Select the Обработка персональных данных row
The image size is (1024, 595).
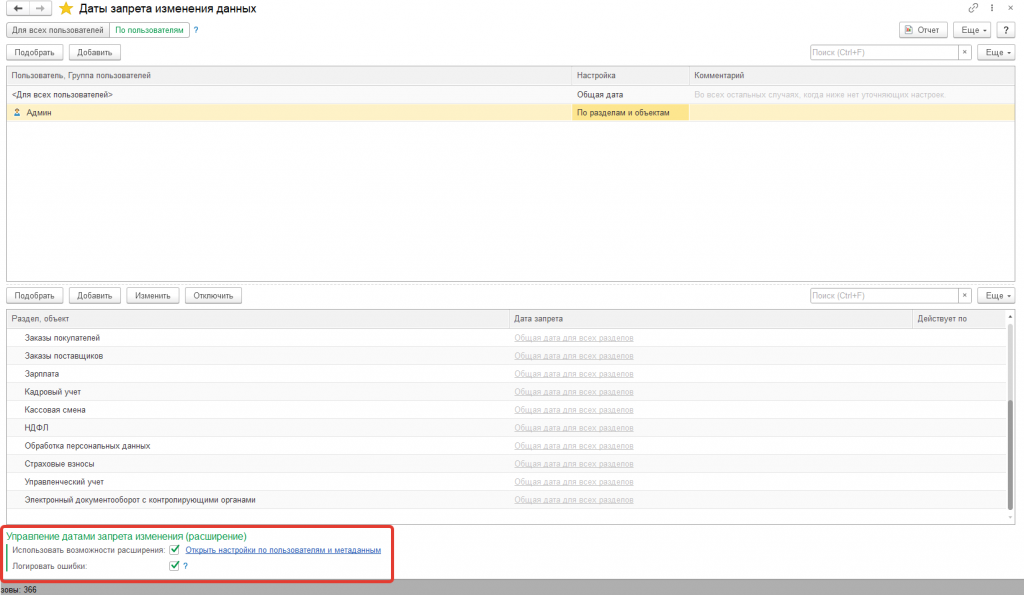[507, 445]
